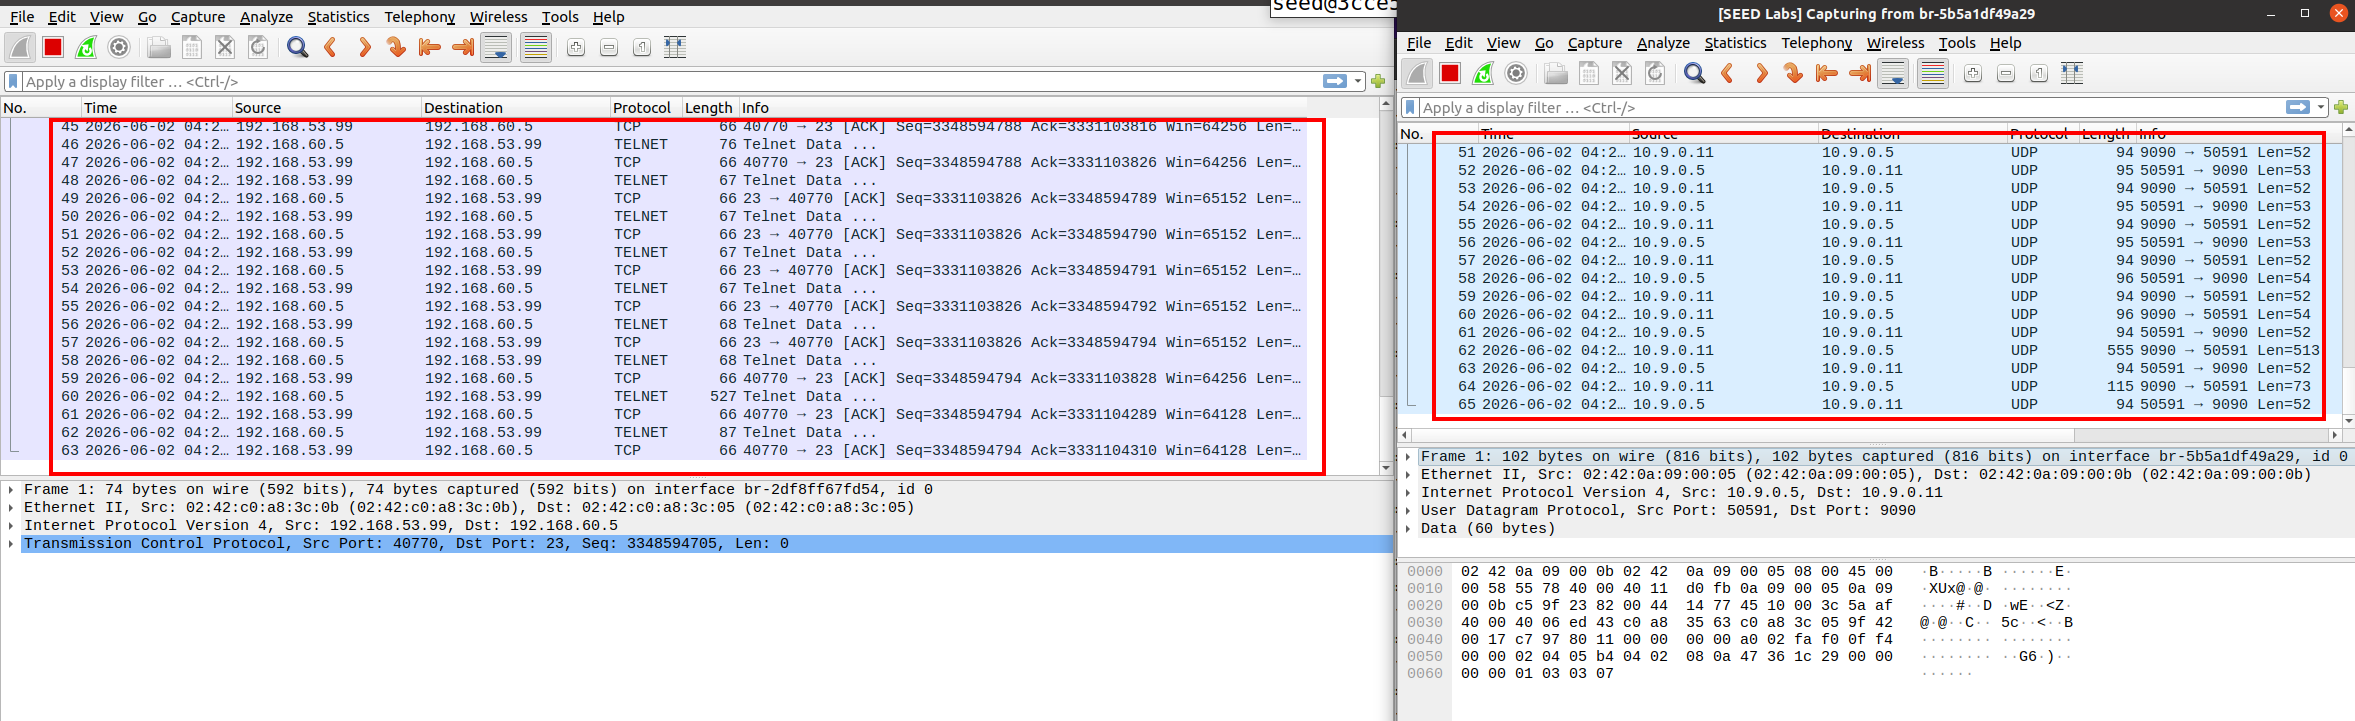2355x721 pixels.
Task: Open Help menu in right window
Action: [x=2005, y=43]
